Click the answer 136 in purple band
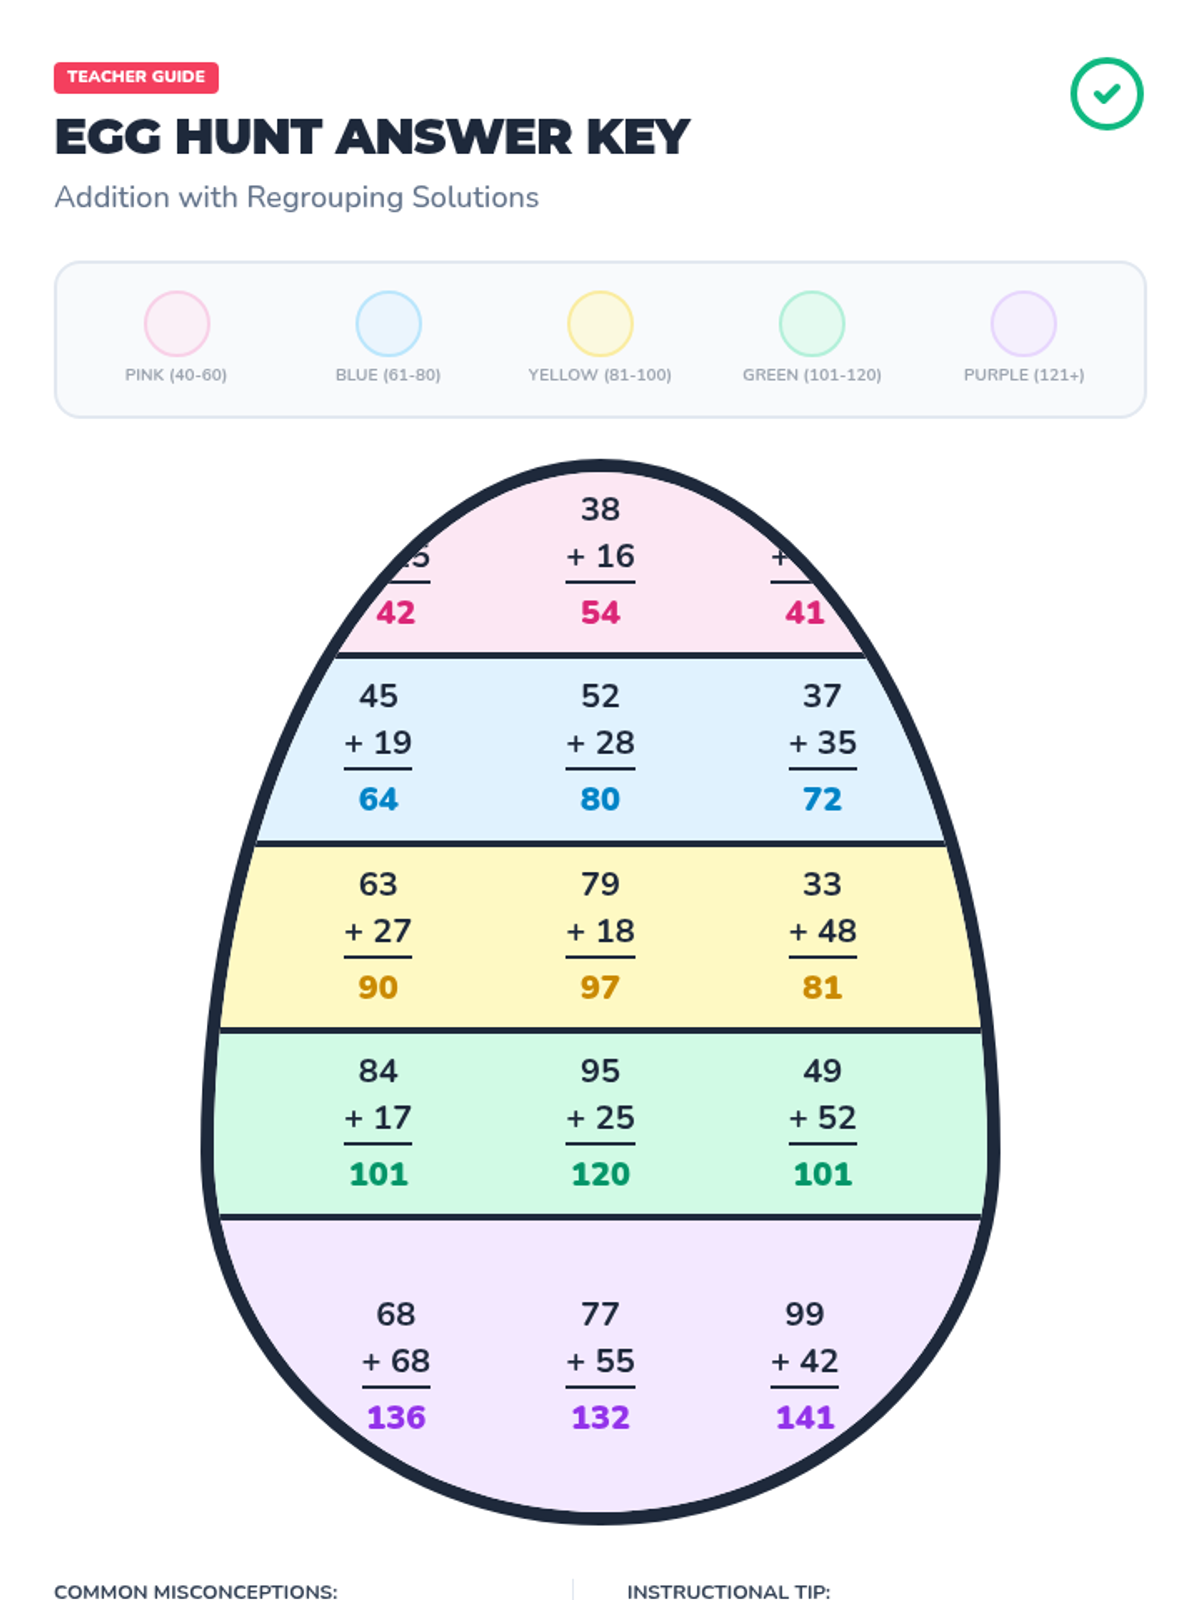The image size is (1200, 1600). [396, 1417]
